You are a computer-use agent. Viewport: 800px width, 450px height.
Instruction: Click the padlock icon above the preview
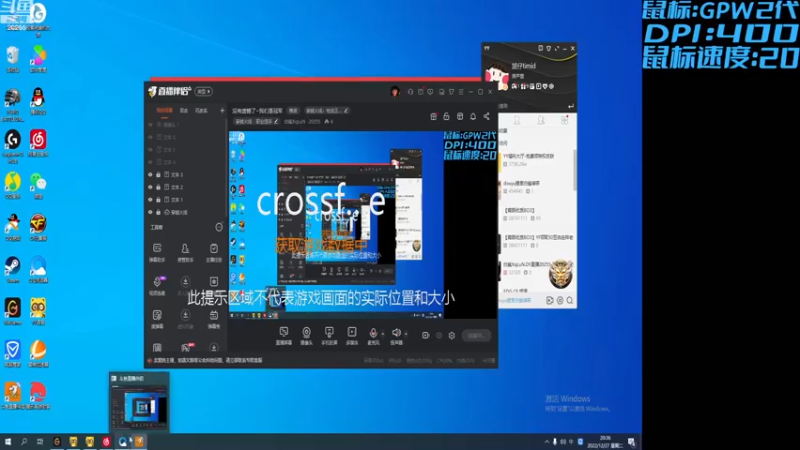pyautogui.click(x=446, y=116)
